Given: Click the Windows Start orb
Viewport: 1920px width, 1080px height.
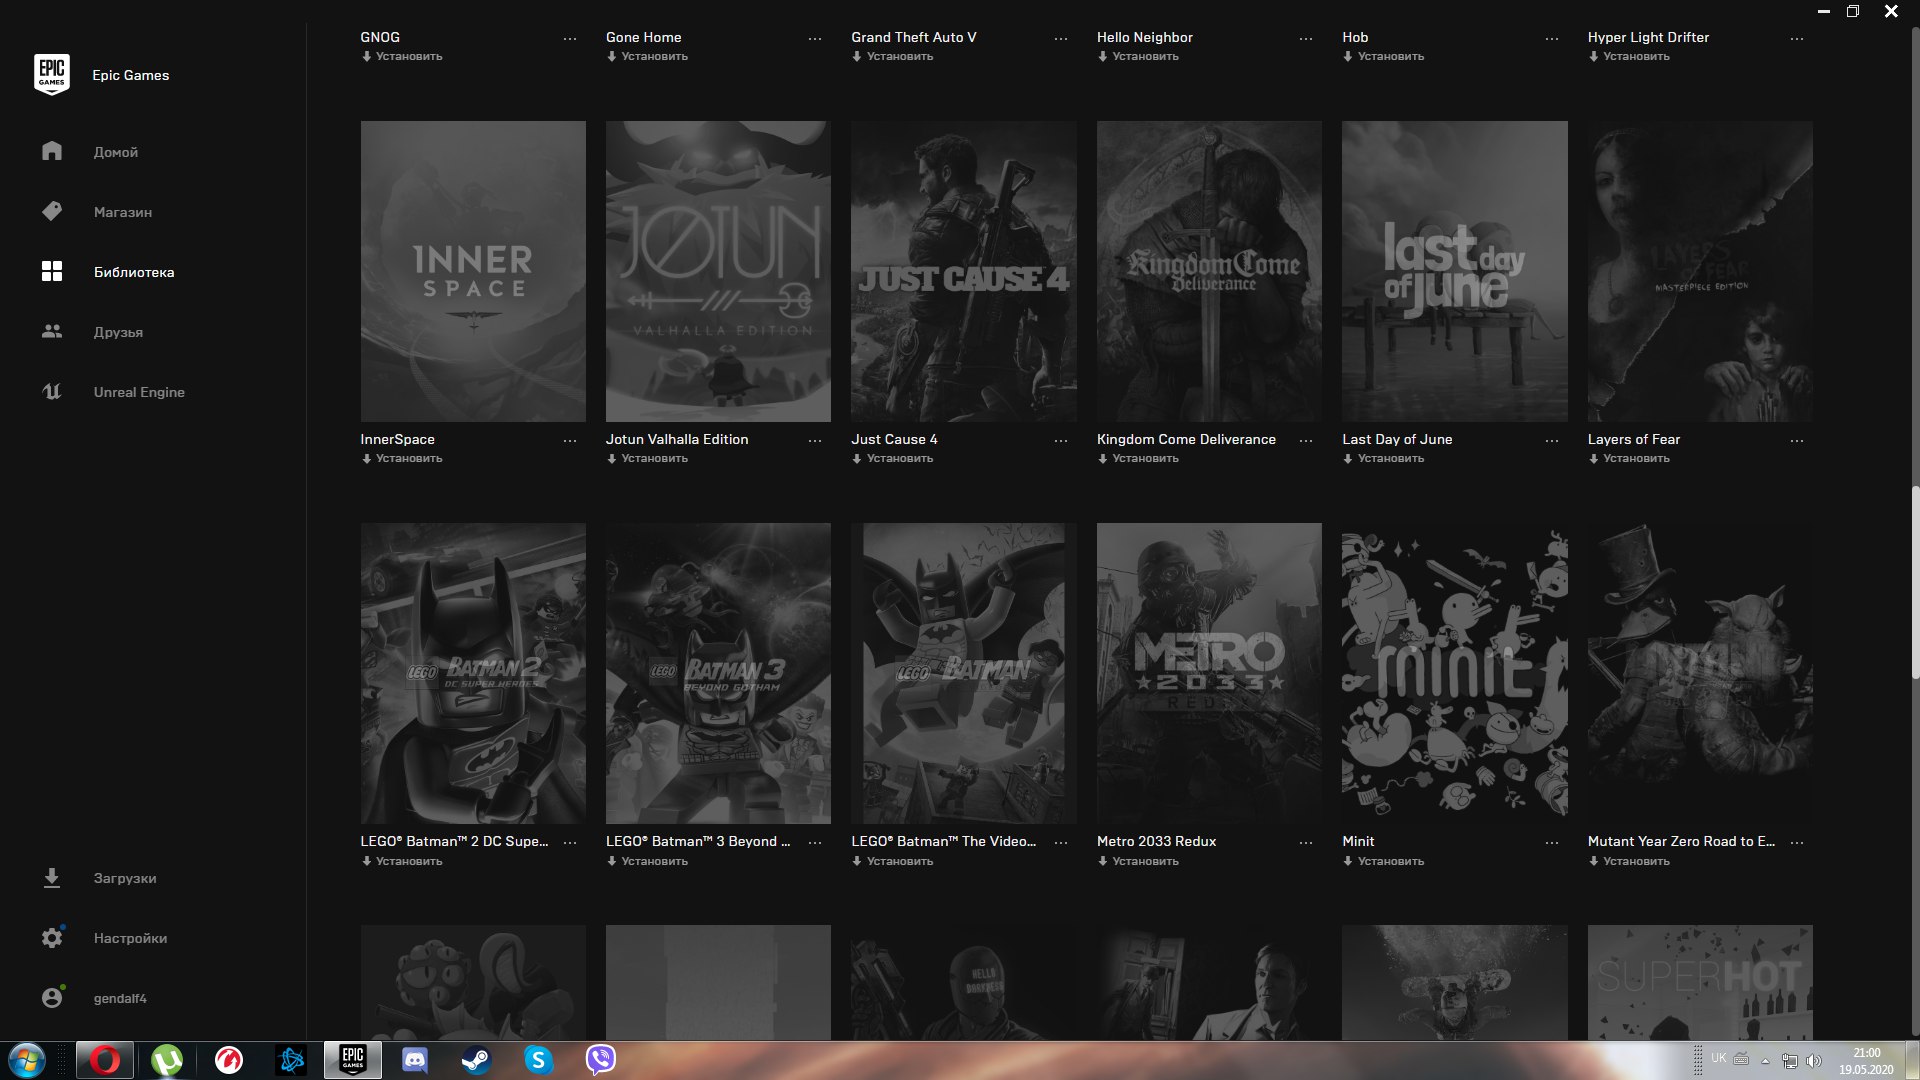Looking at the screenshot, I should 27,1060.
